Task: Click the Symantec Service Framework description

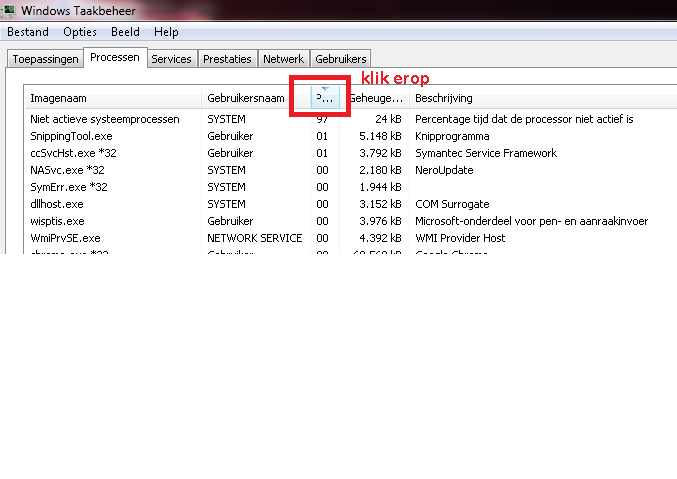Action: pos(486,153)
